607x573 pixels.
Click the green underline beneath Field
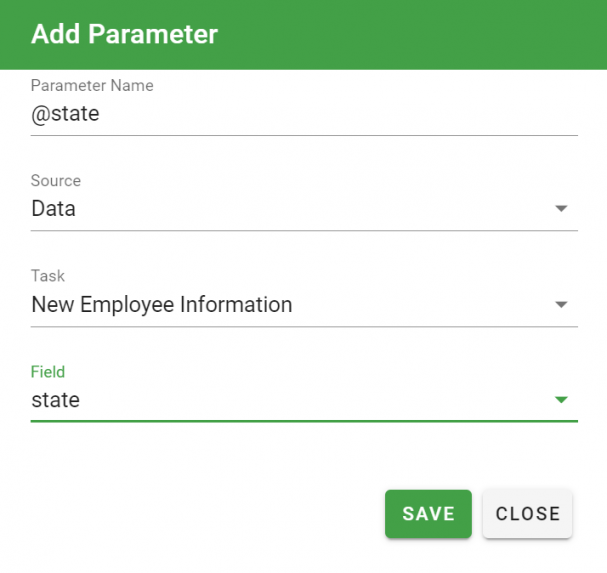(x=304, y=421)
